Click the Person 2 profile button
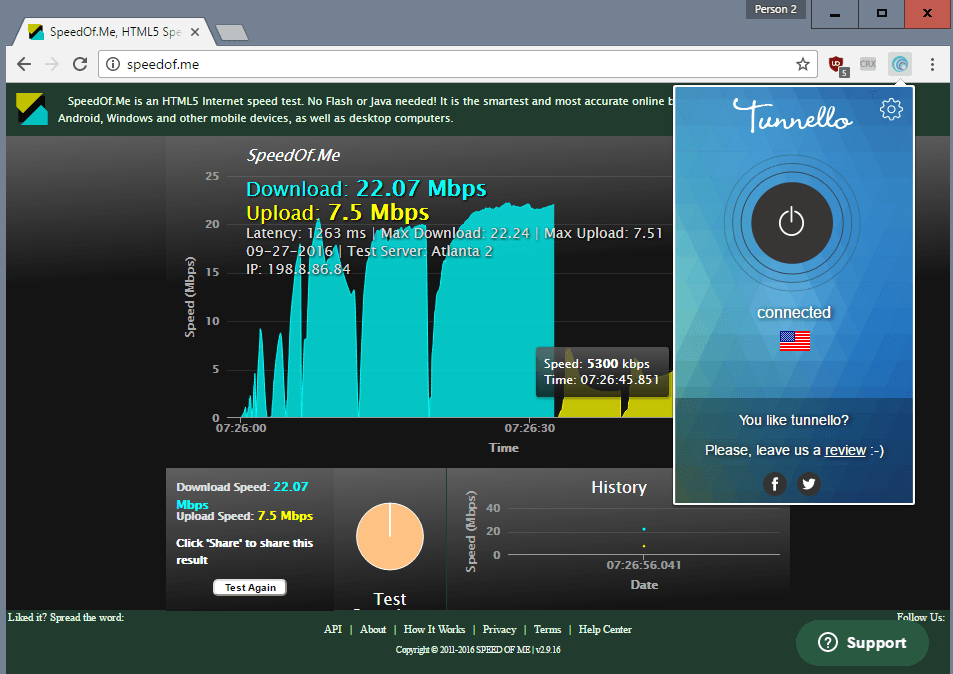The height and width of the screenshot is (674, 953). click(x=776, y=9)
